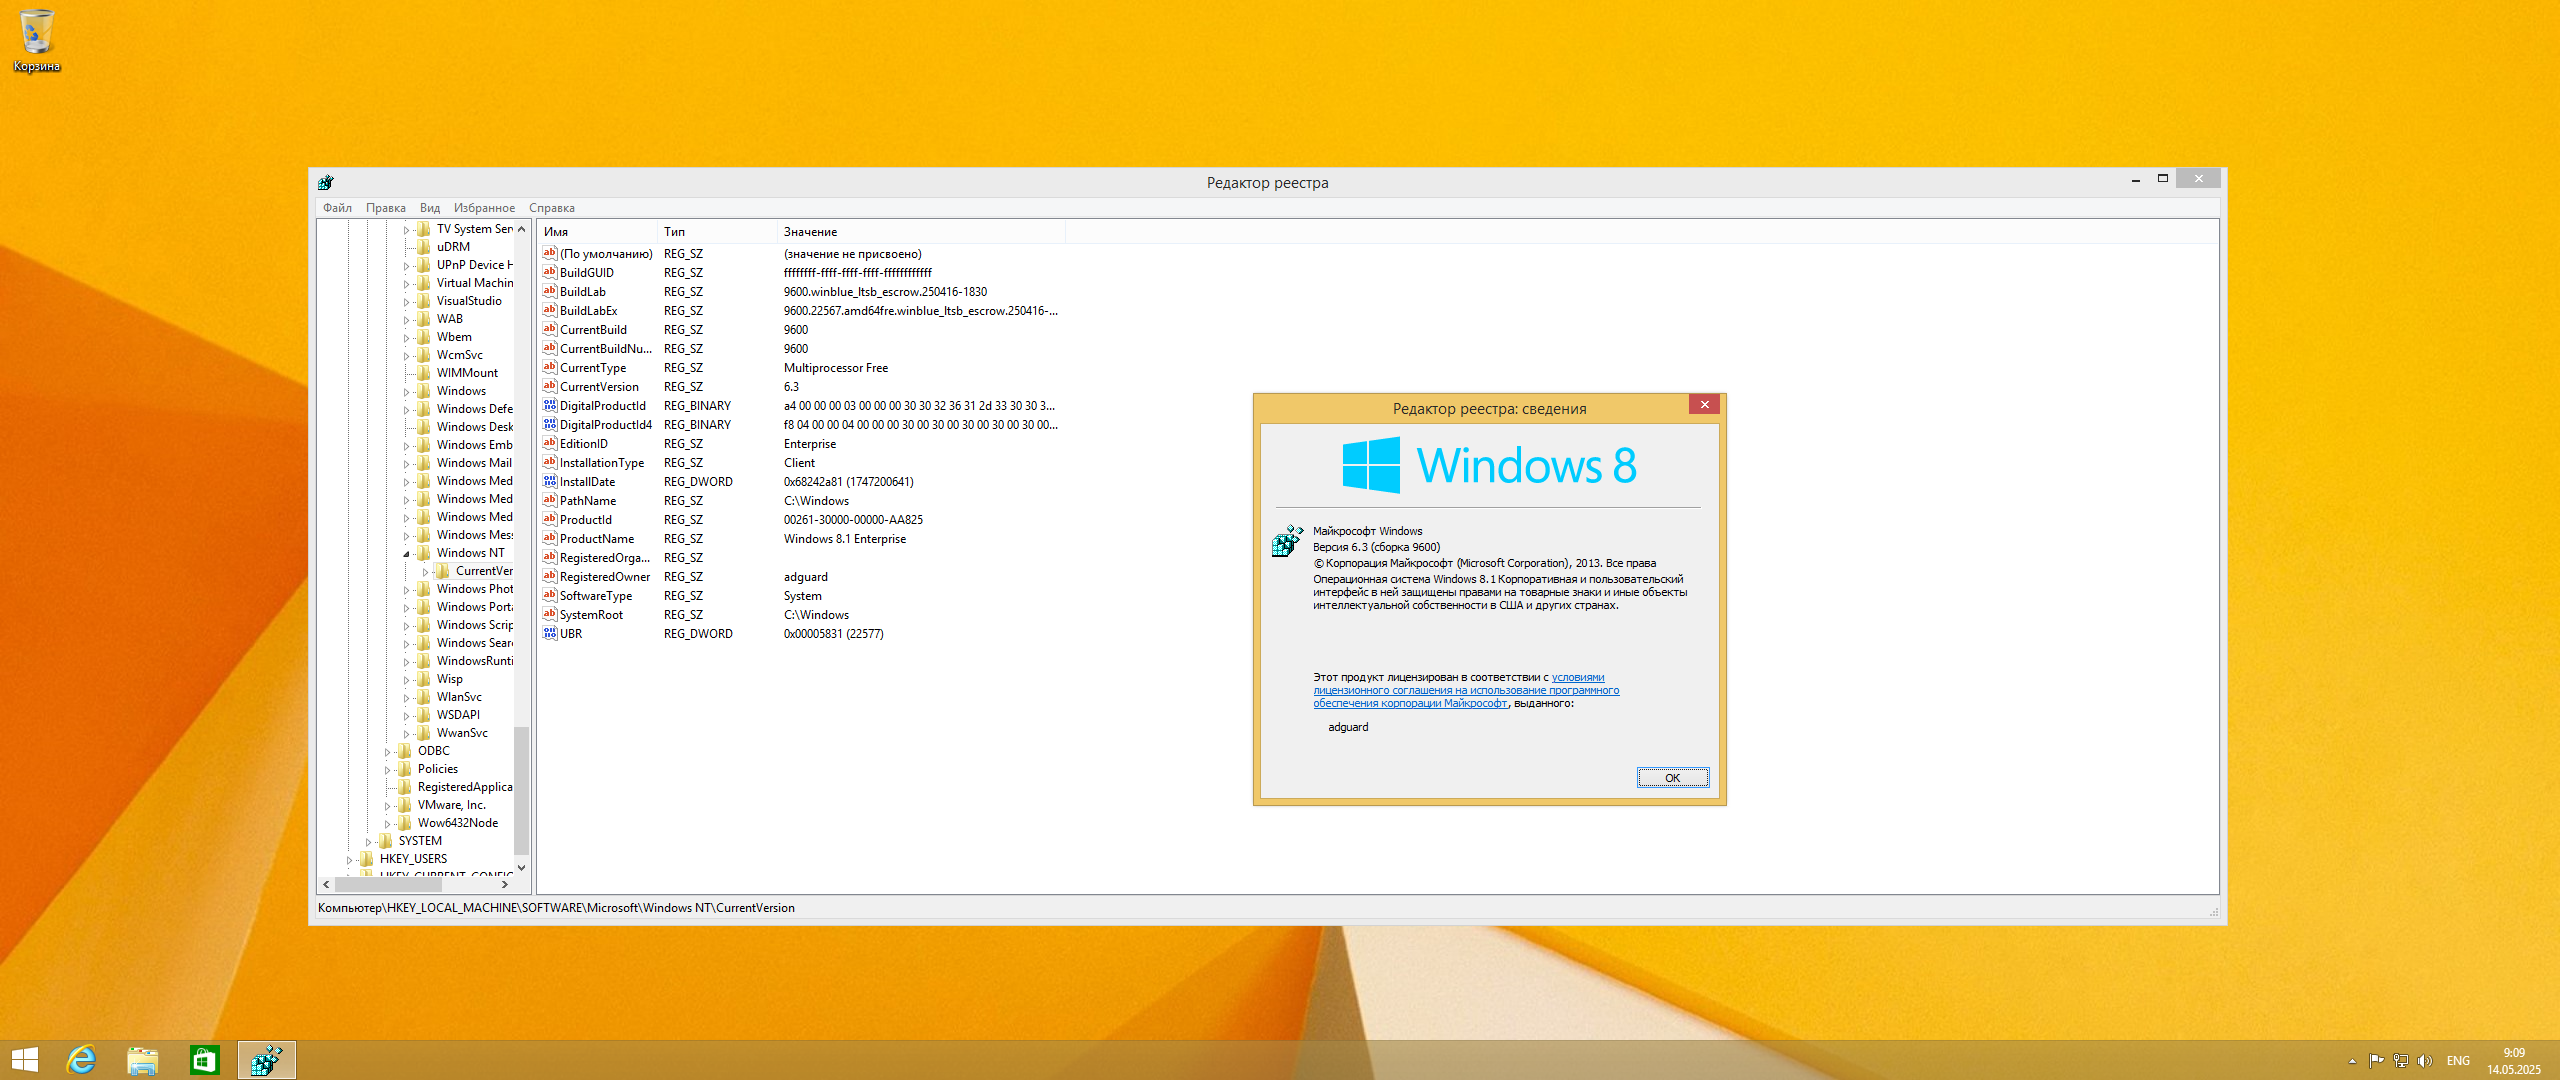Open the Избранное menu
2560x1080 pixels.
(x=484, y=208)
